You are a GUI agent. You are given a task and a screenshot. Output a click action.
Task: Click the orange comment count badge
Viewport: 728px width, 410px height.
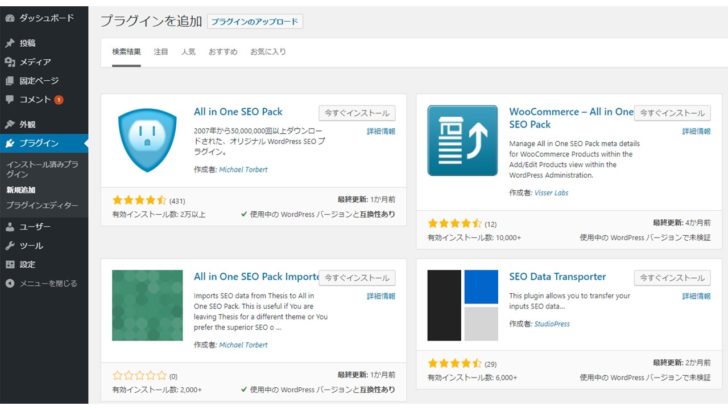(x=58, y=100)
